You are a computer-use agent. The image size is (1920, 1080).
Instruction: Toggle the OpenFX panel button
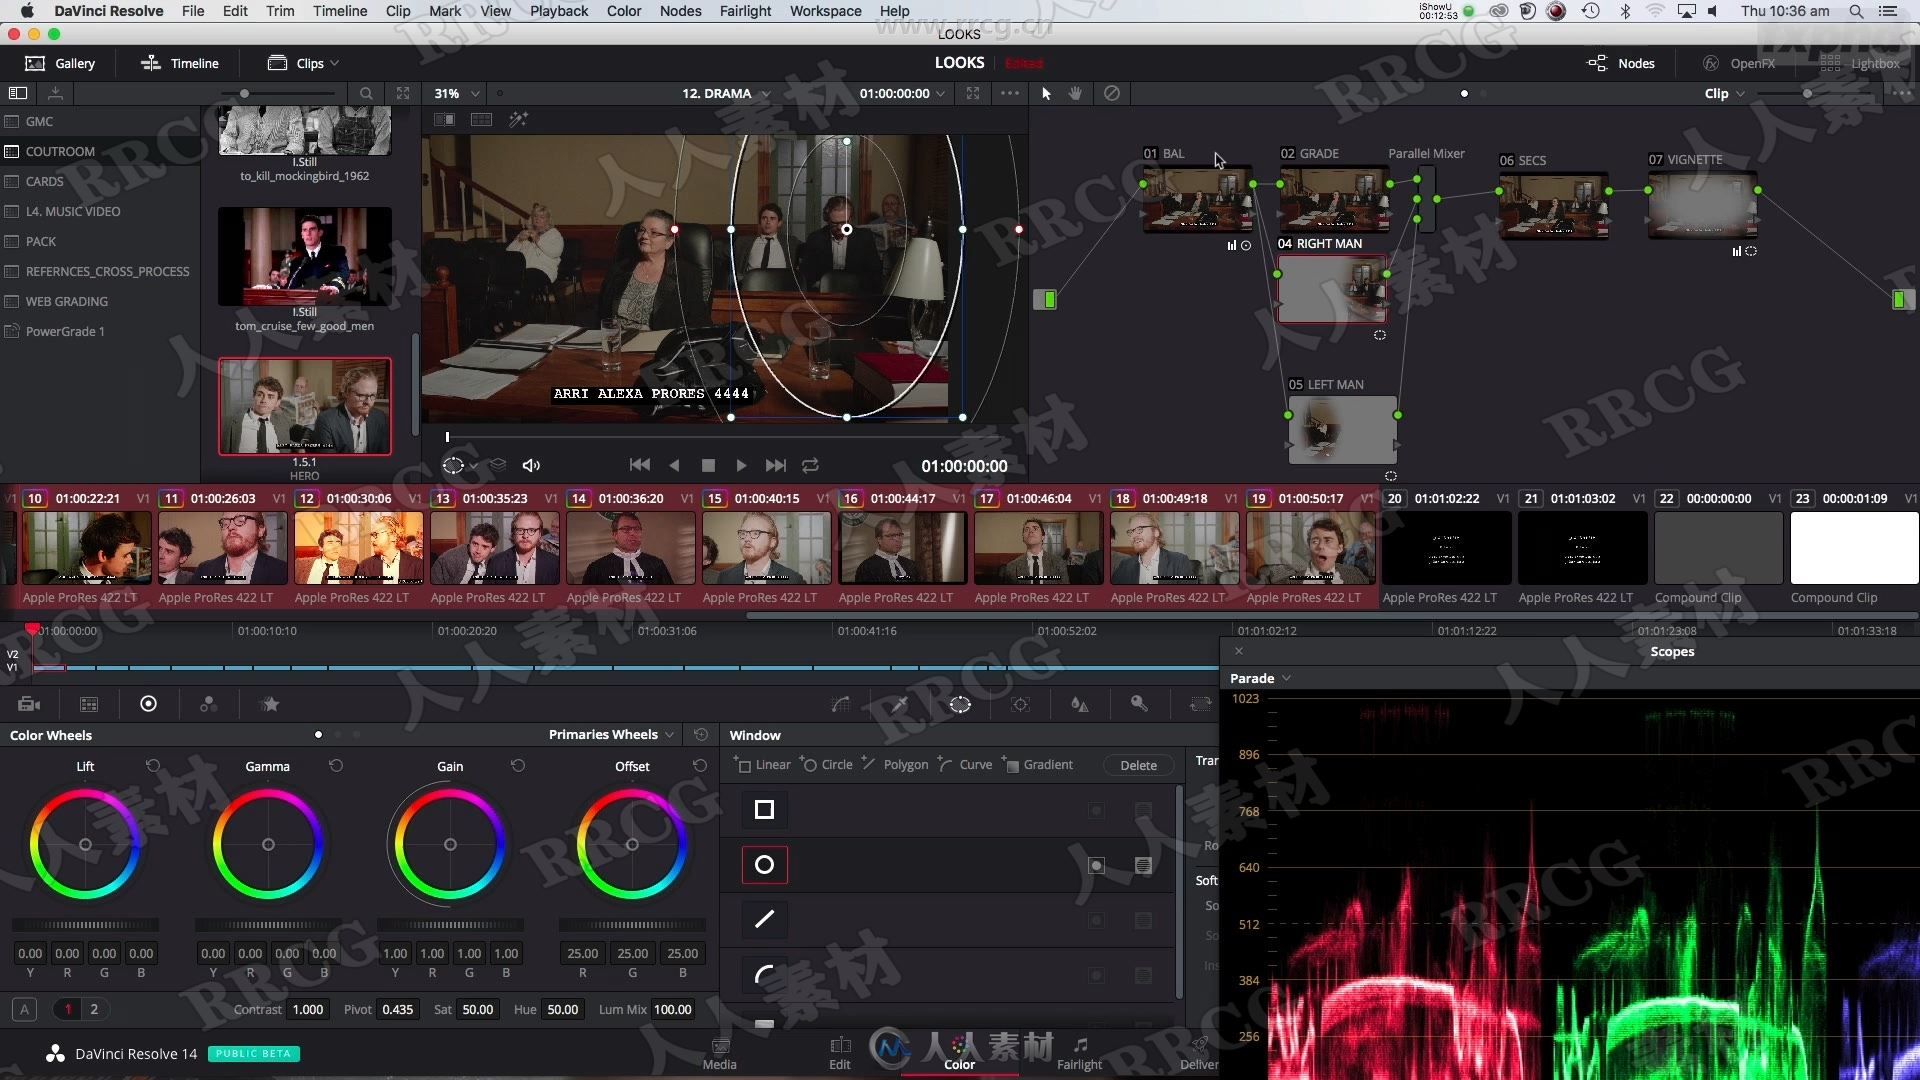click(x=1739, y=63)
